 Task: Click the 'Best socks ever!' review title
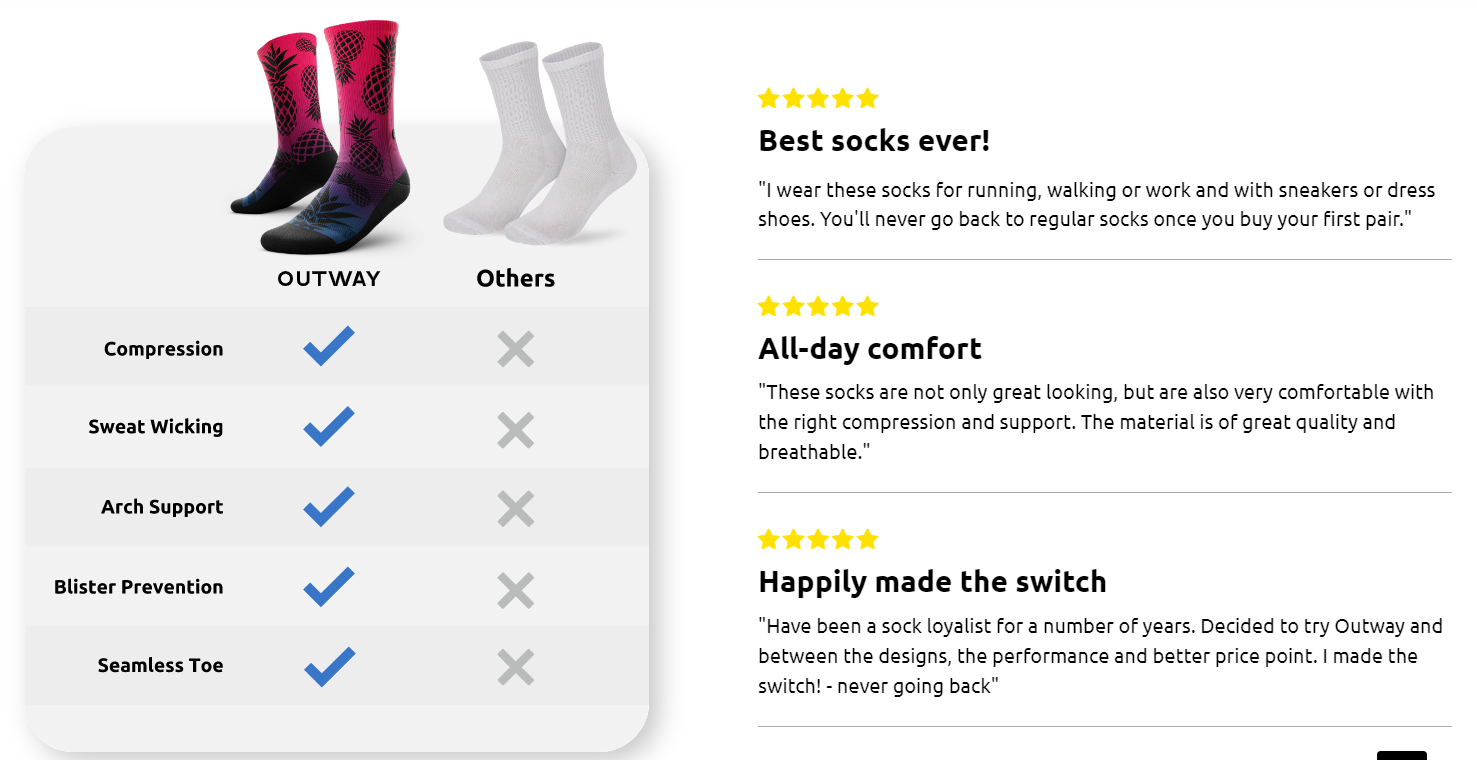(x=874, y=140)
